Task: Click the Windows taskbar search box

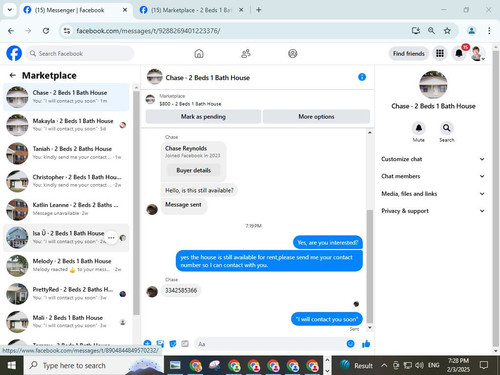Action: (x=94, y=365)
